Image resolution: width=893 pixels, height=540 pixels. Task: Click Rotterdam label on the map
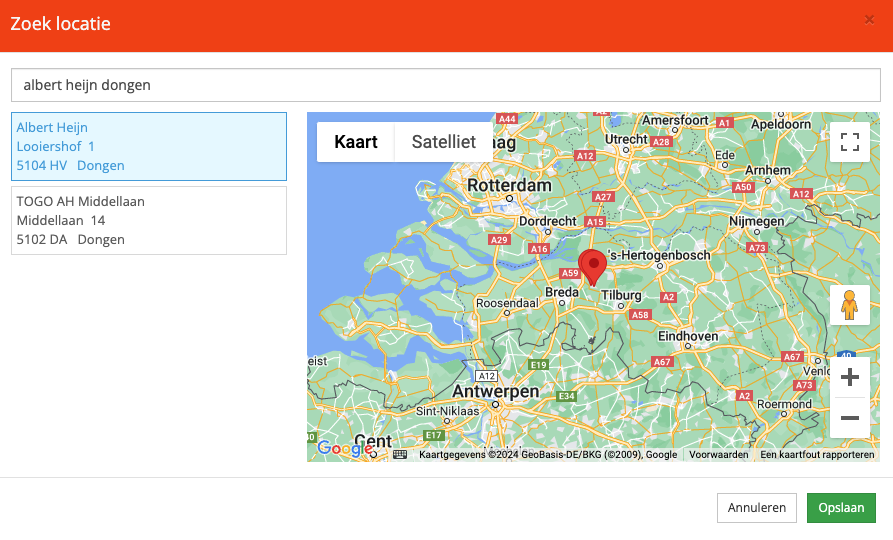pos(509,185)
